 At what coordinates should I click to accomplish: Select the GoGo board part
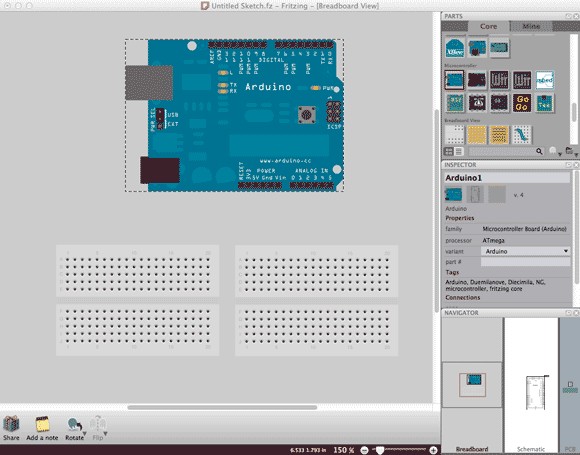(522, 103)
